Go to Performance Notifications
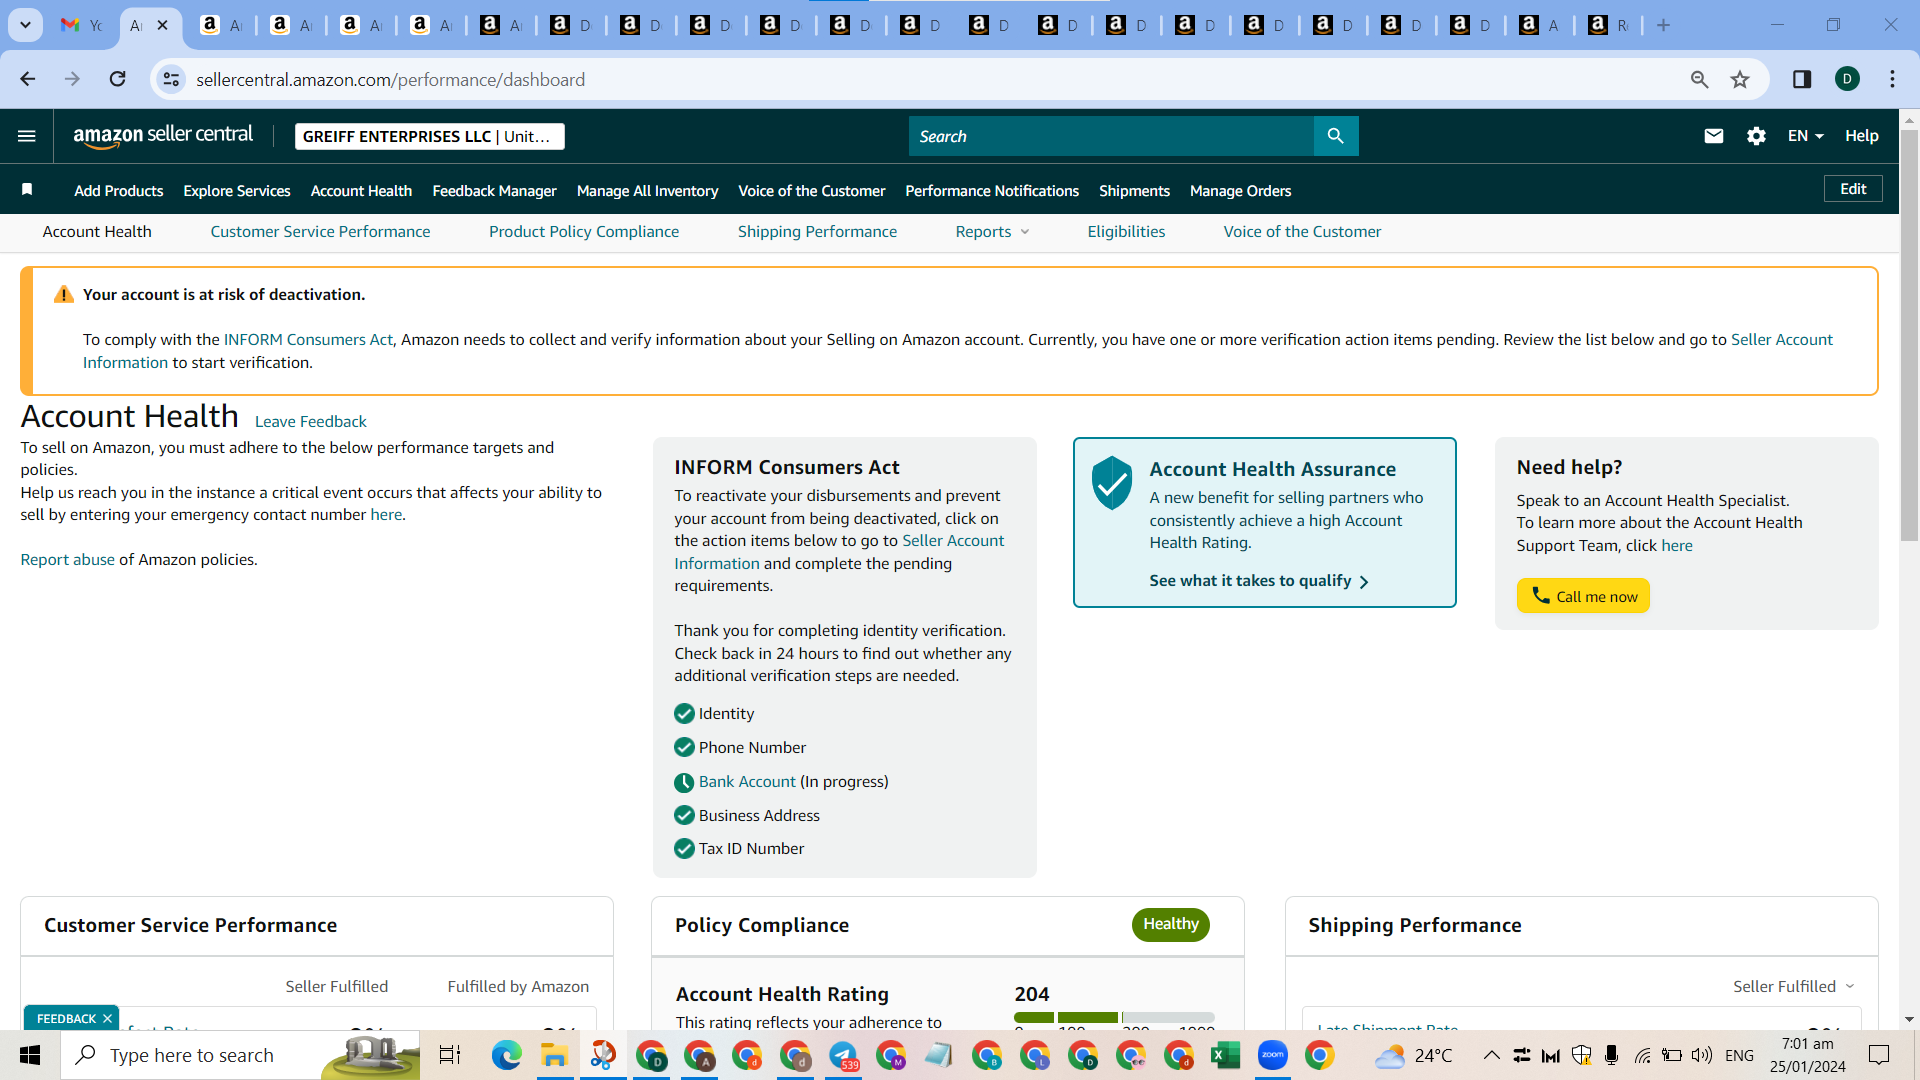1920x1080 pixels. [x=992, y=191]
